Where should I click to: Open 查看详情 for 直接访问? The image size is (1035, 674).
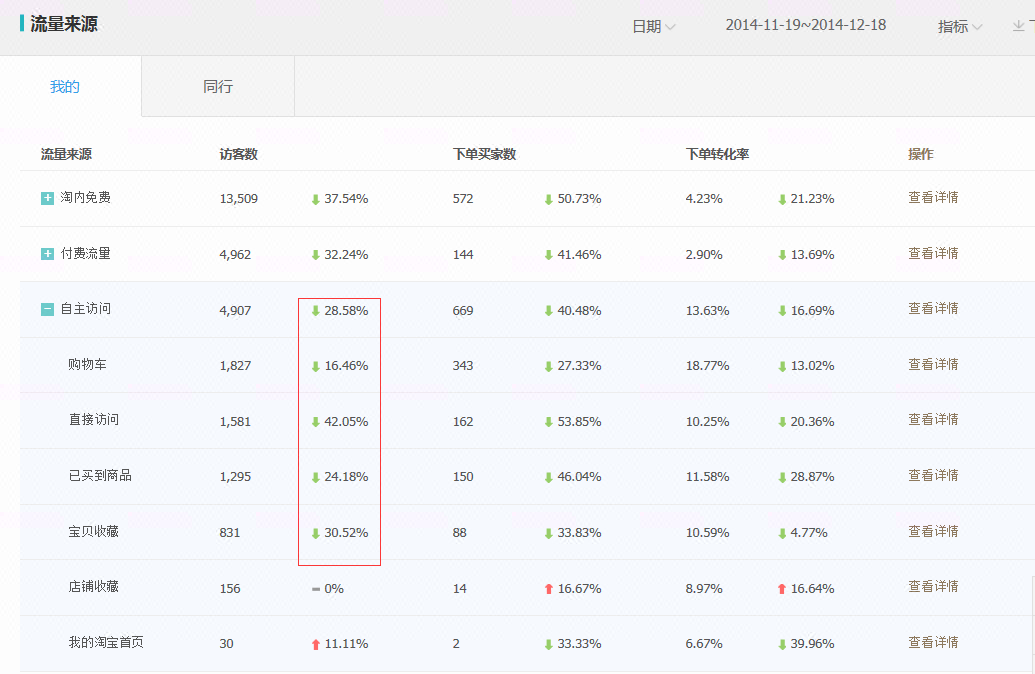933,420
